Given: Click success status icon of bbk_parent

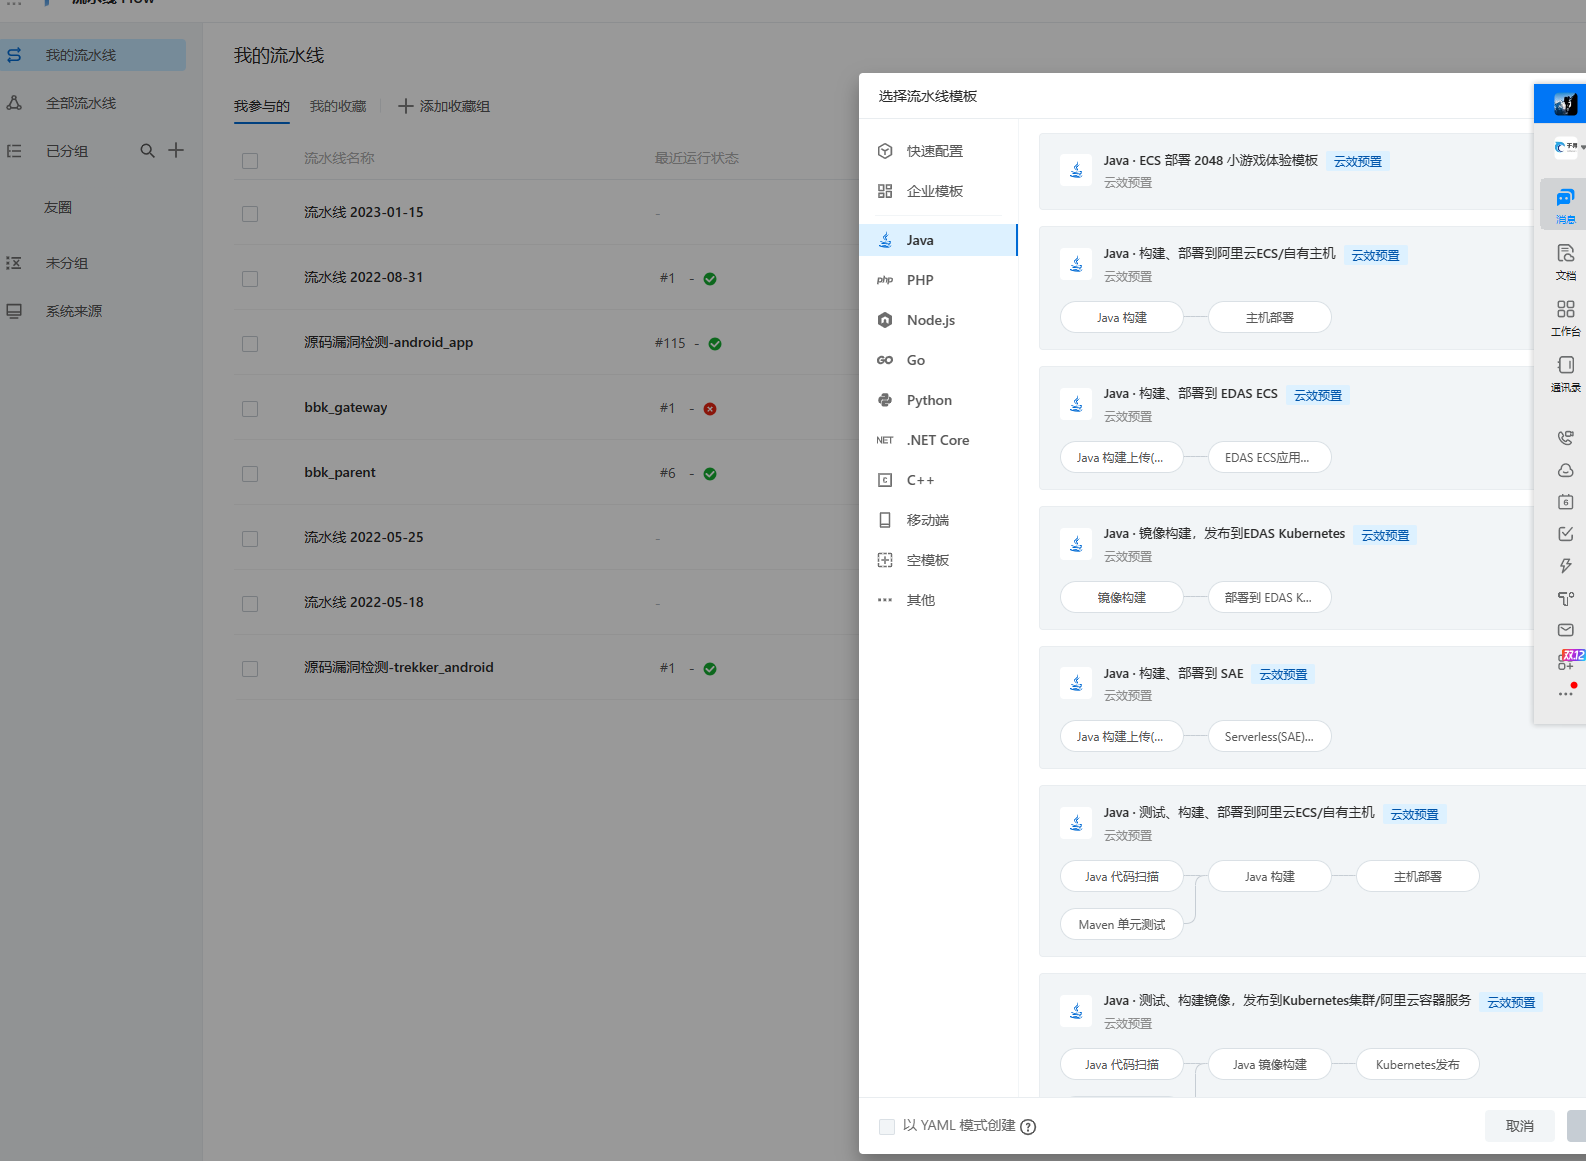Looking at the screenshot, I should pyautogui.click(x=710, y=474).
